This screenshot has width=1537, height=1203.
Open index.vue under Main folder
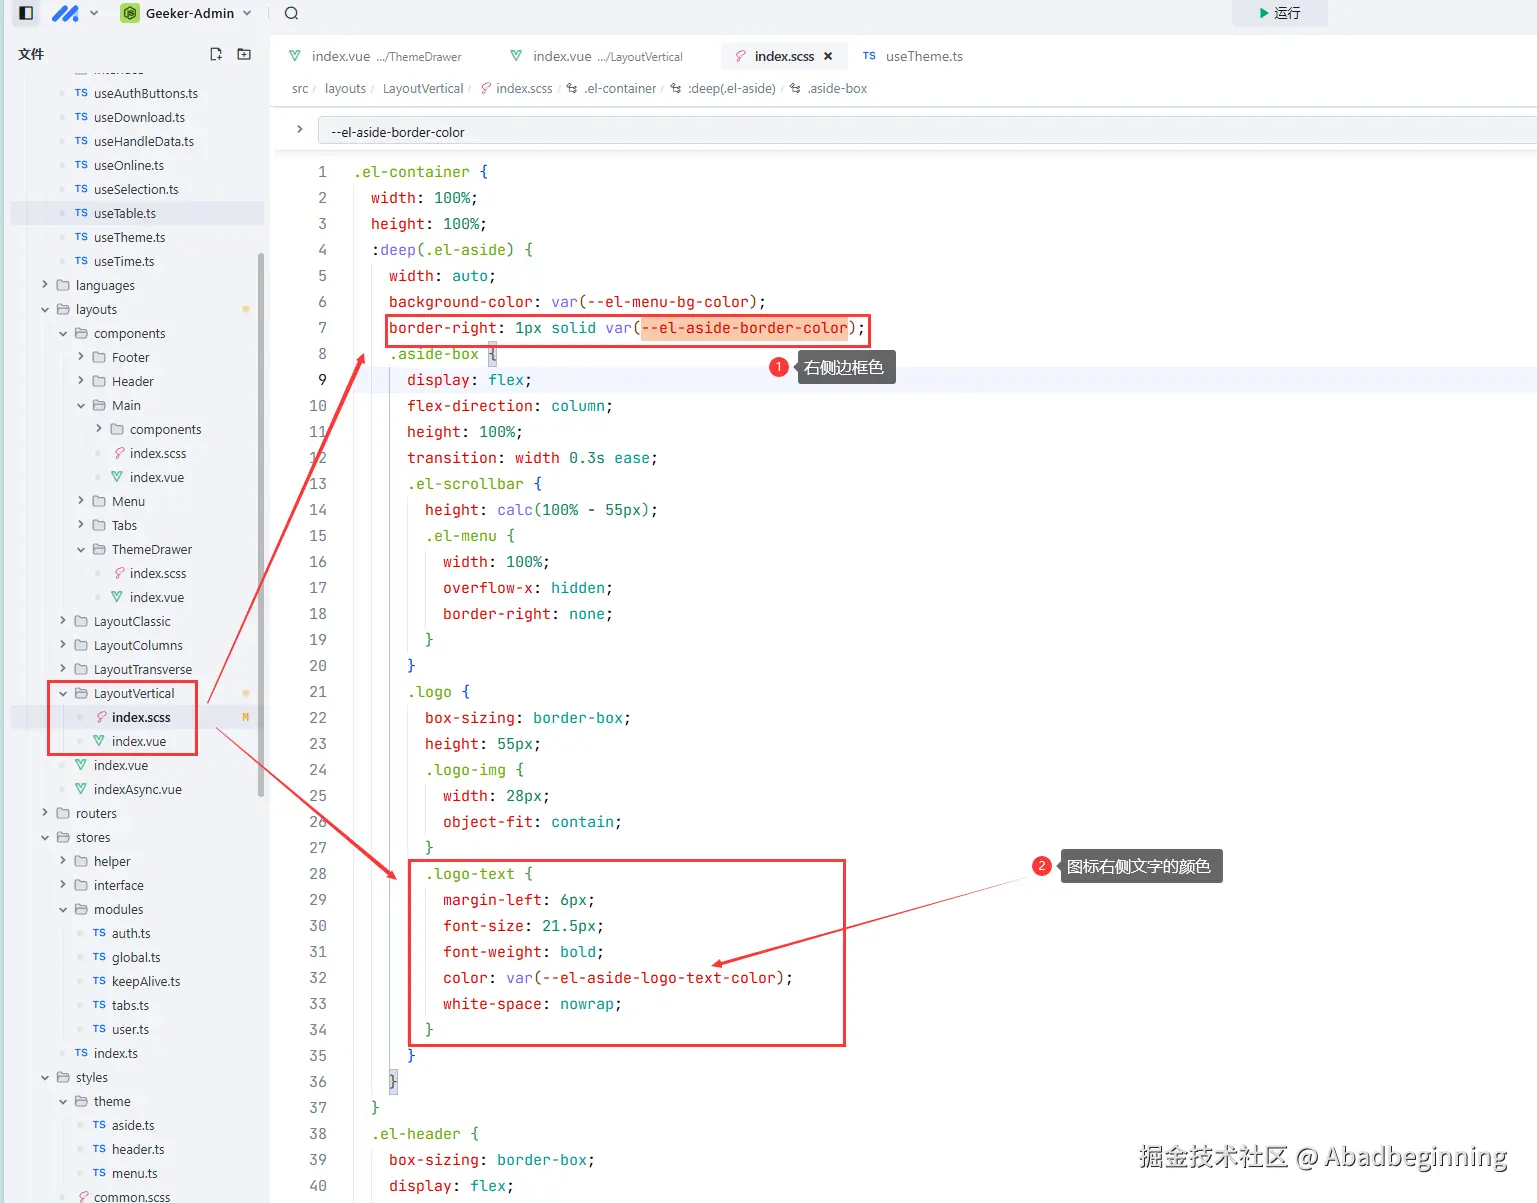[x=156, y=477]
